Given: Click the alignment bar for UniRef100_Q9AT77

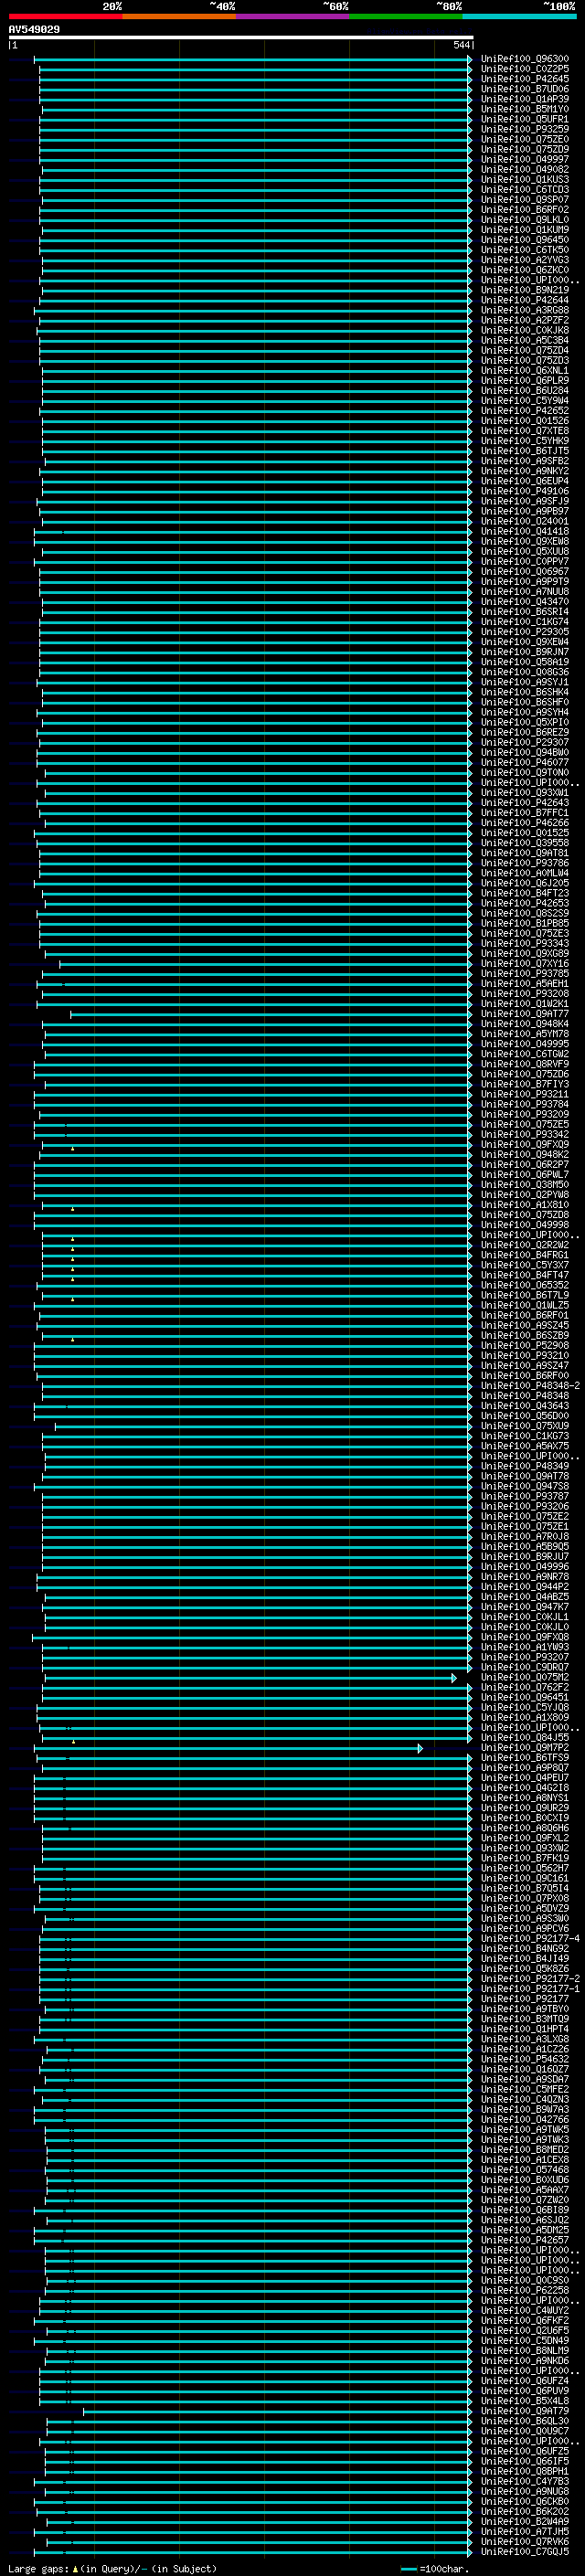Looking at the screenshot, I should 271,1014.
